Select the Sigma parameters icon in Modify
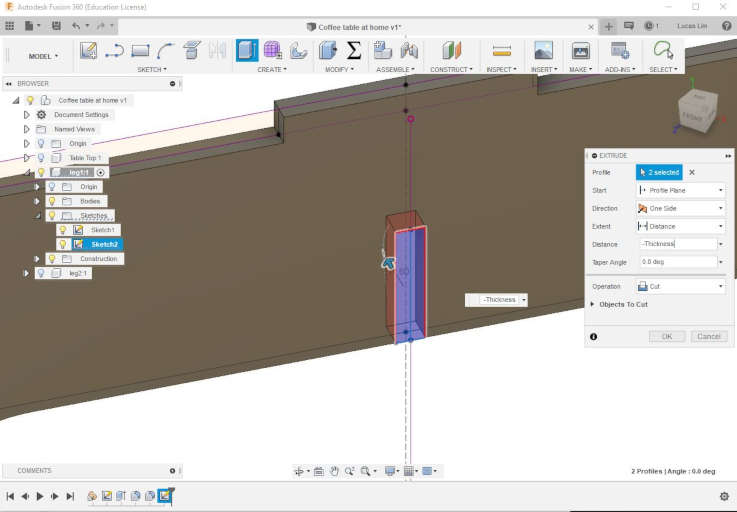 tap(354, 50)
